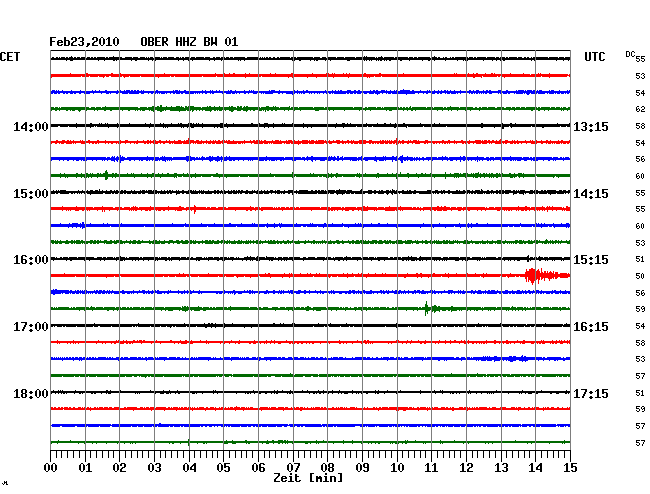Select the 15:00 CET time label
650x494 pixels.
pyautogui.click(x=31, y=194)
